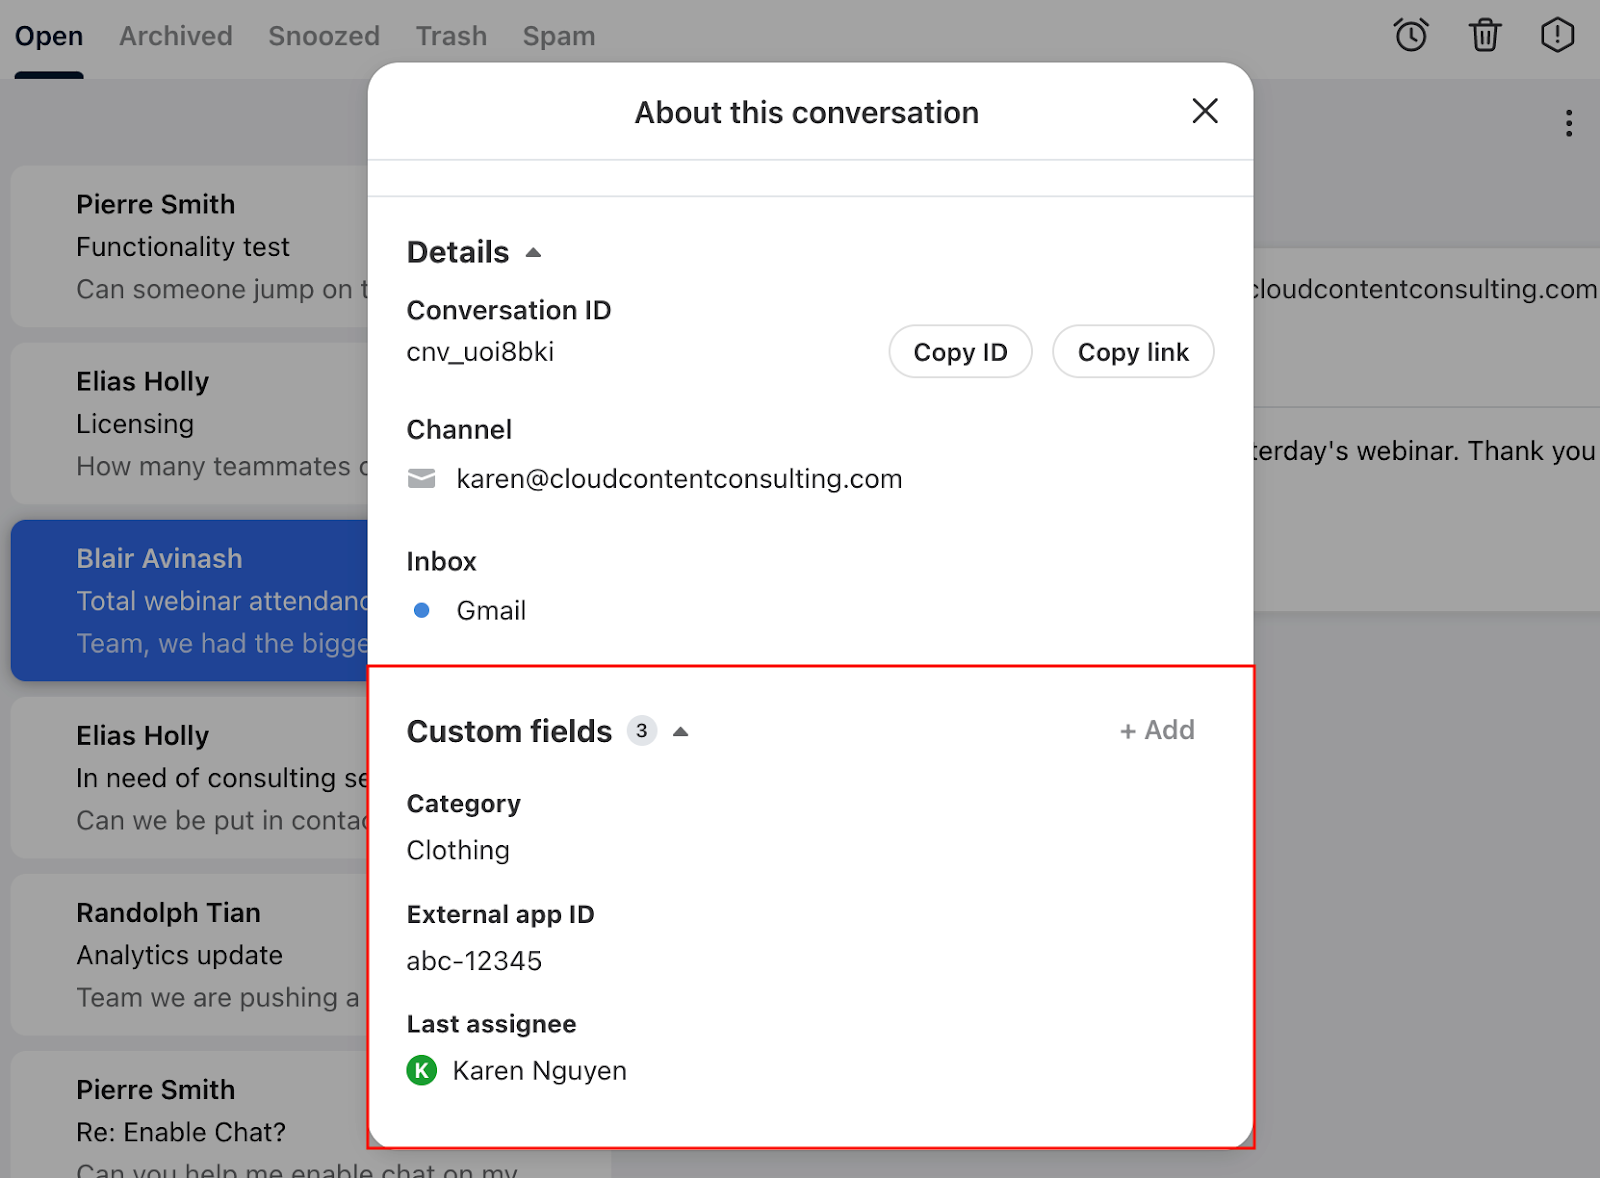Click the email envelope channel icon

pyautogui.click(x=422, y=479)
